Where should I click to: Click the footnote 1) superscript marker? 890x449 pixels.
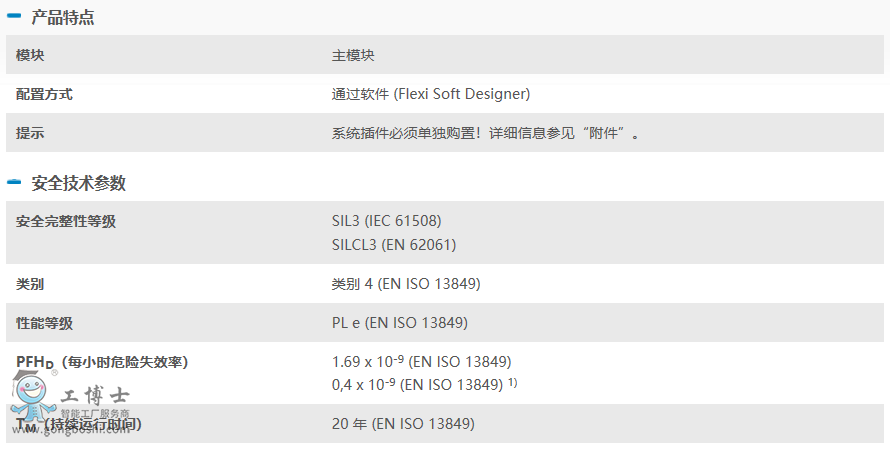click(x=512, y=382)
